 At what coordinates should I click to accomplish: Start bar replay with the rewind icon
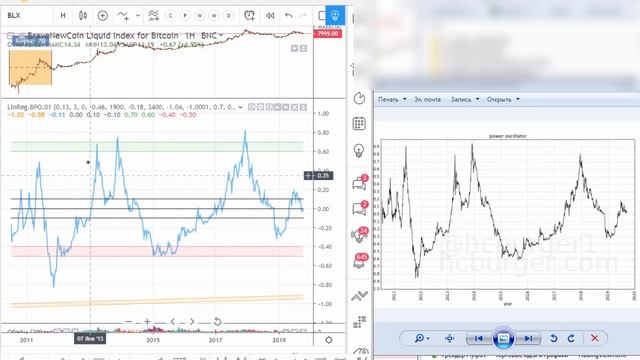tap(270, 16)
